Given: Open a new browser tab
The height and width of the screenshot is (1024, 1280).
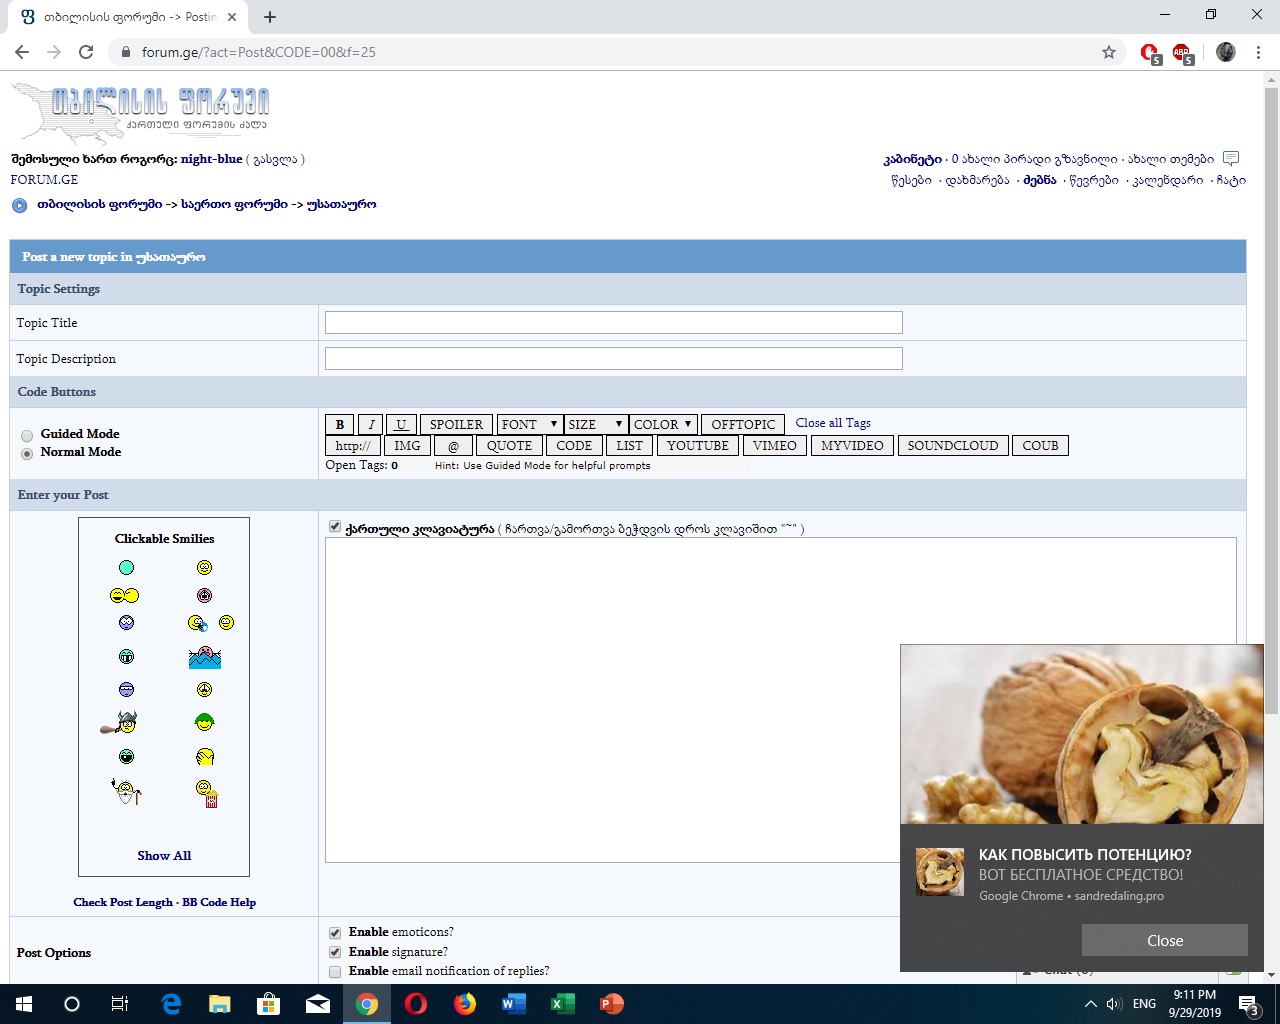Looking at the screenshot, I should tap(270, 16).
